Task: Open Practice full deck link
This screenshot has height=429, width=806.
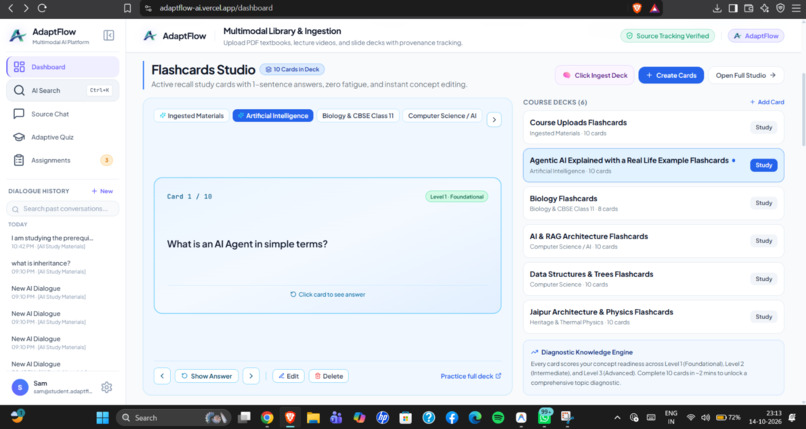Action: pos(470,376)
